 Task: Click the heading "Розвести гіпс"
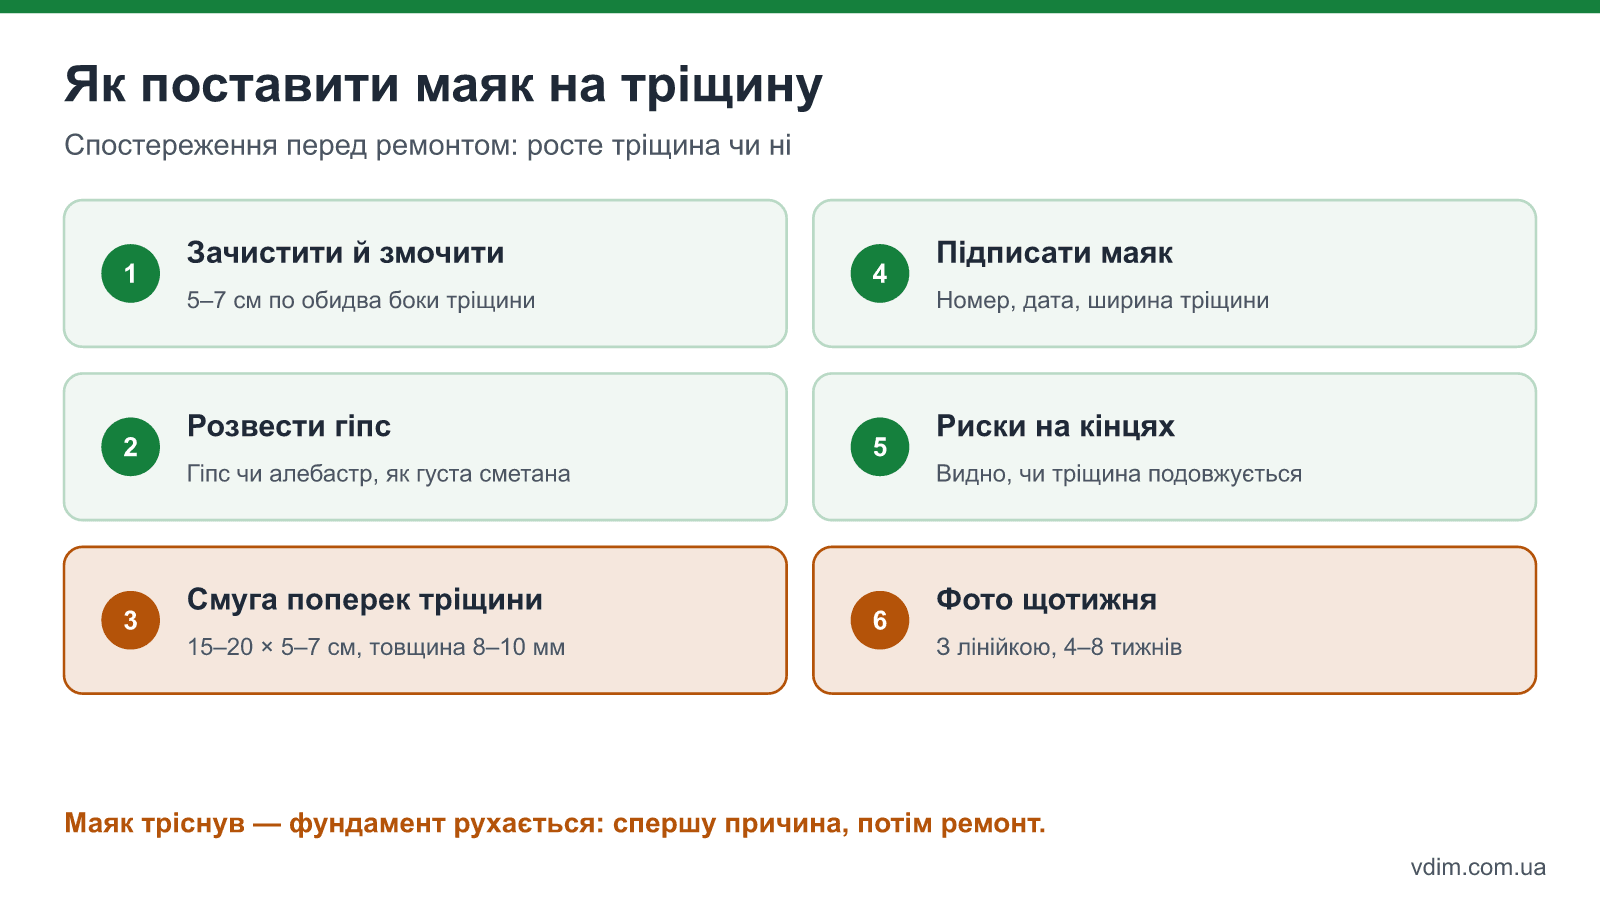288,426
